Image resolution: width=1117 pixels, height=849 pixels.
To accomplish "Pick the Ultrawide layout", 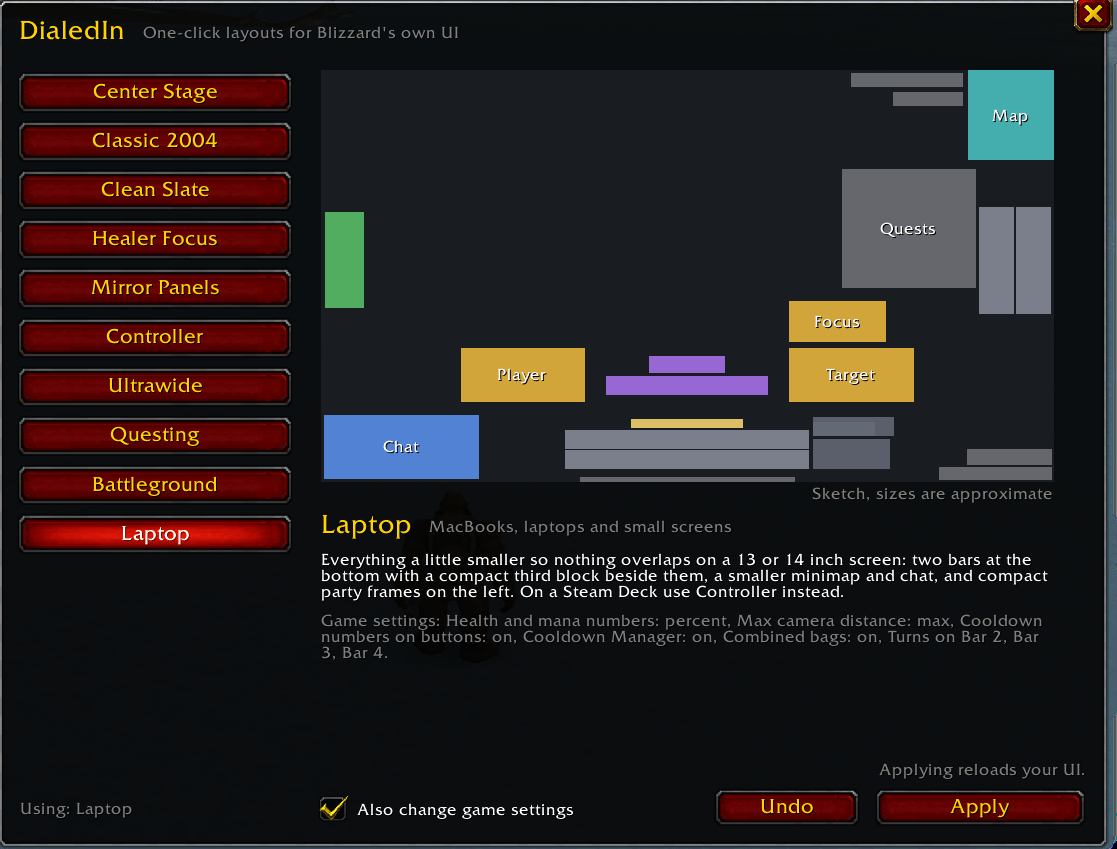I will point(155,386).
